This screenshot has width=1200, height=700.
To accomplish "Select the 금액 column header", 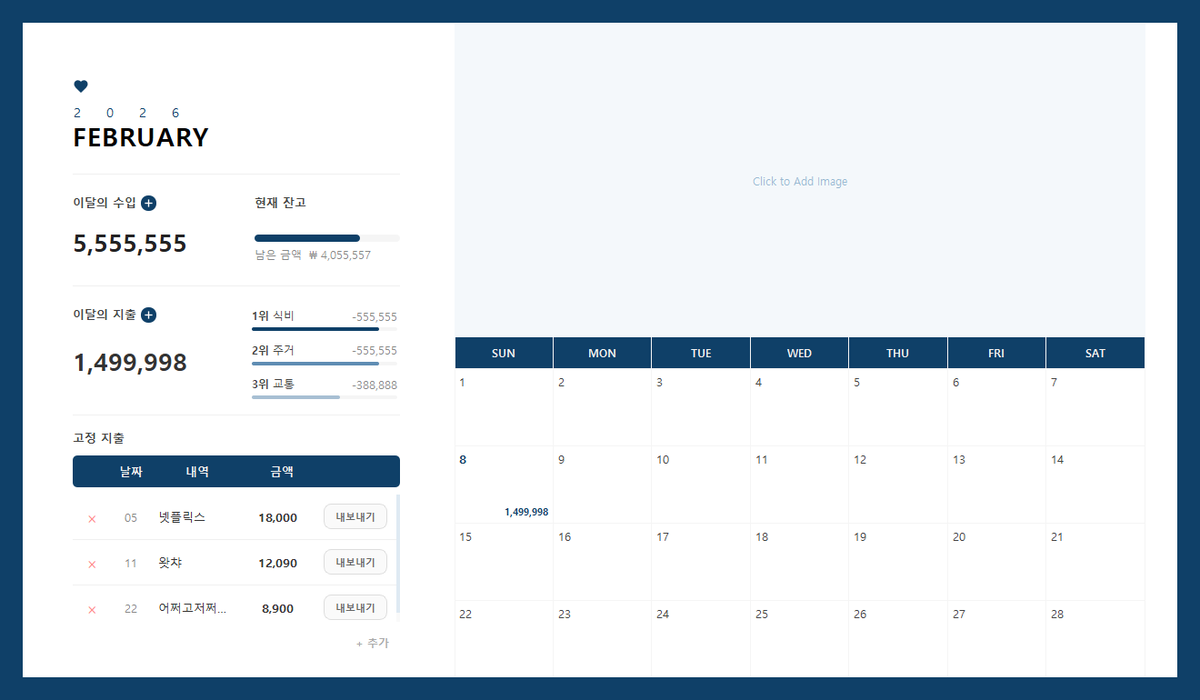I will point(282,472).
